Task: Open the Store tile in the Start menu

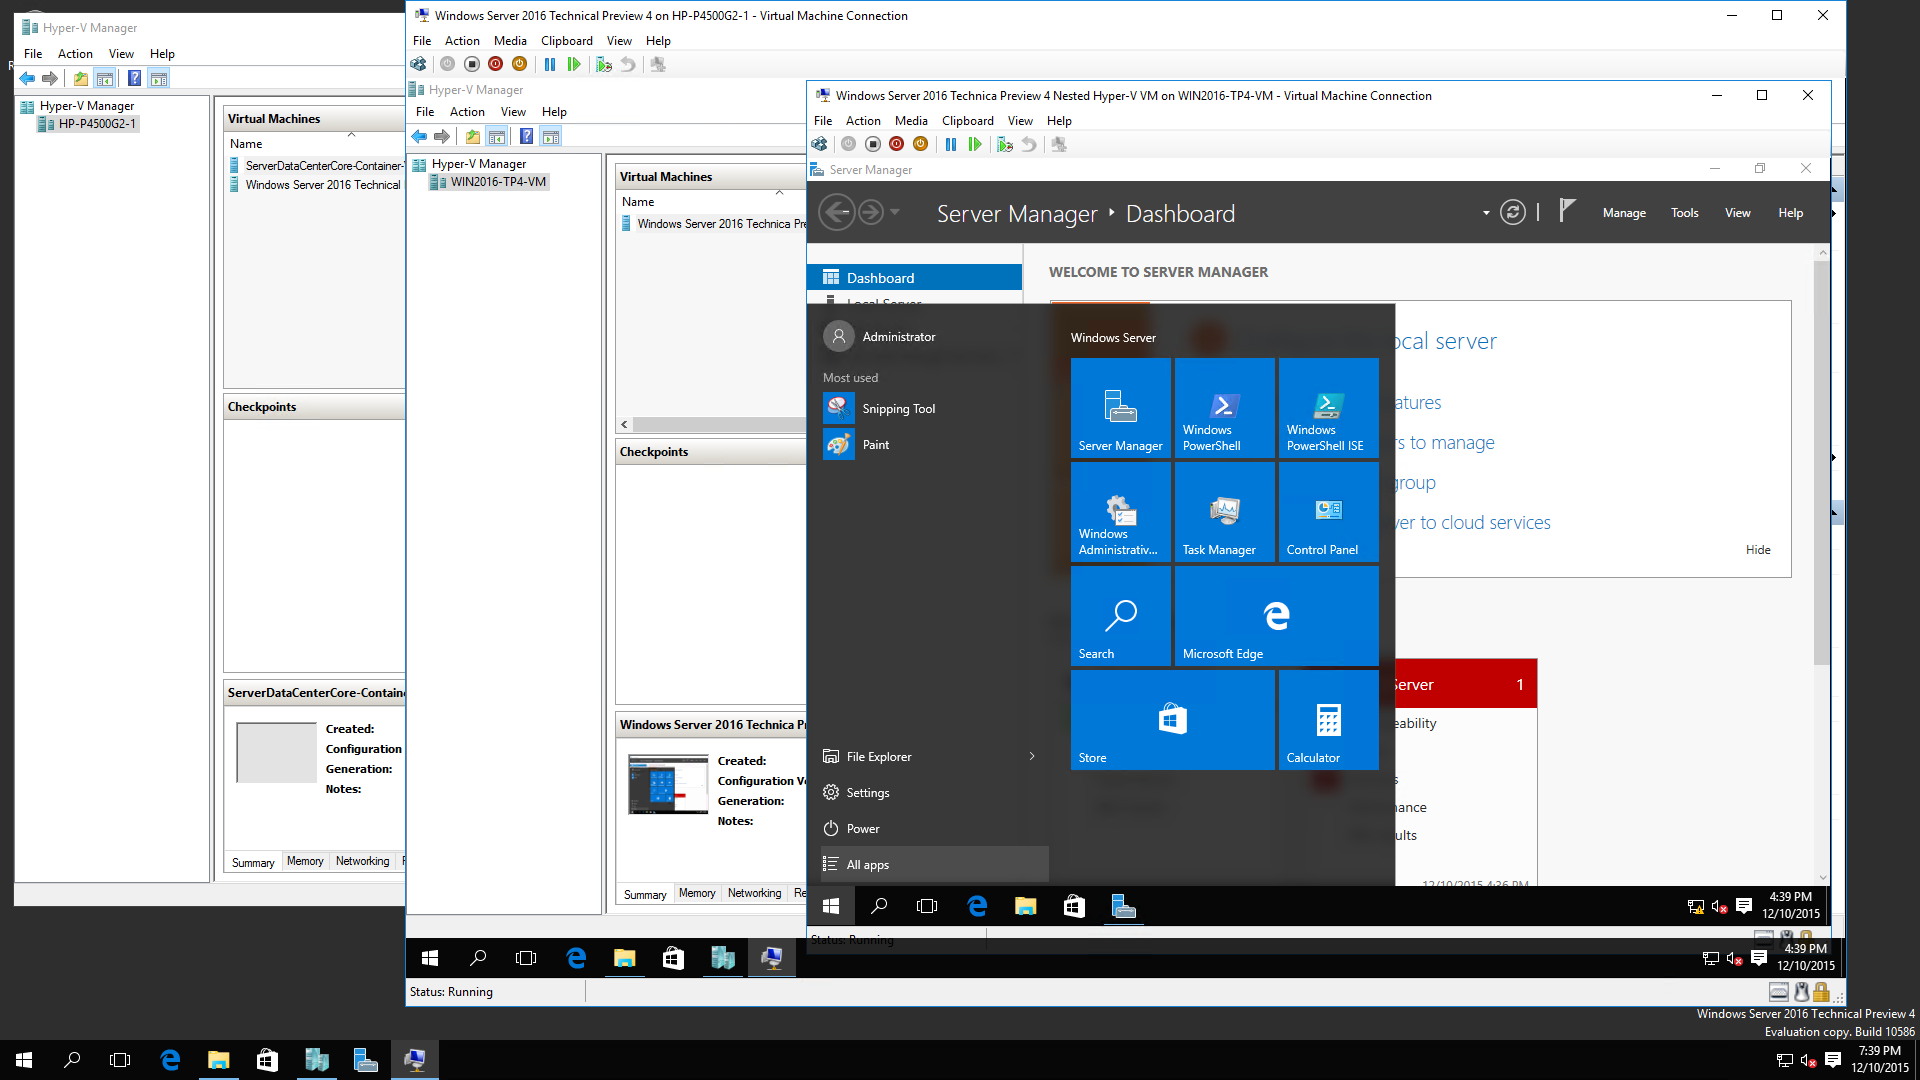Action: (1172, 720)
